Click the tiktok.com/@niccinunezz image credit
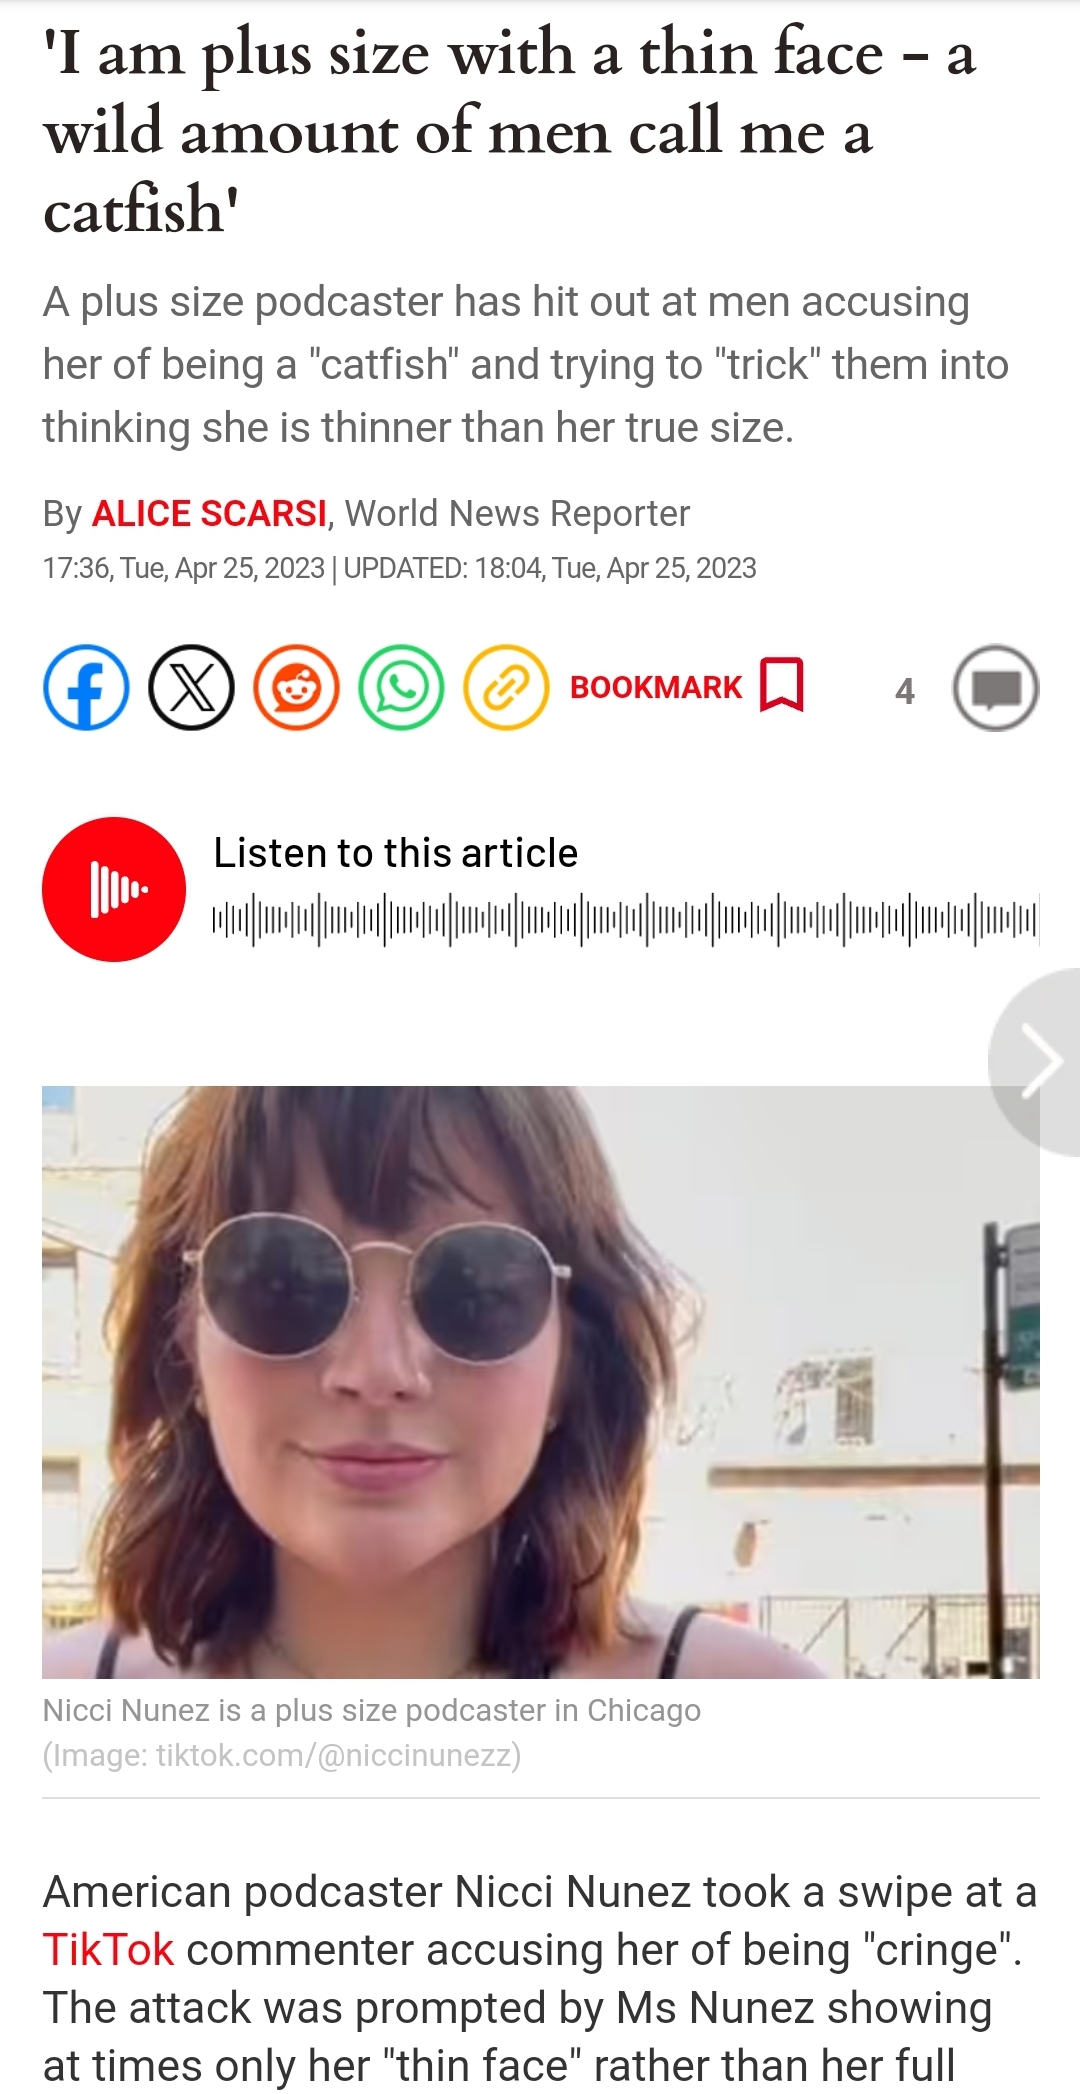The width and height of the screenshot is (1080, 2094). pyautogui.click(x=281, y=1756)
